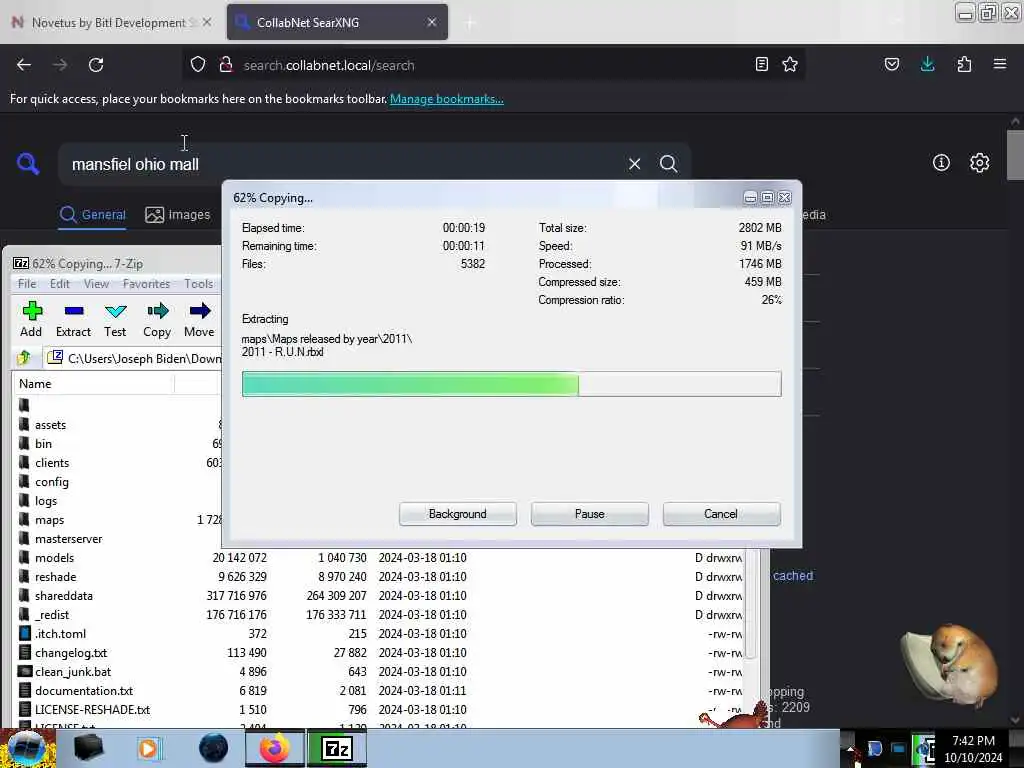Select the assets folder
Image resolution: width=1024 pixels, height=768 pixels.
[x=50, y=424]
